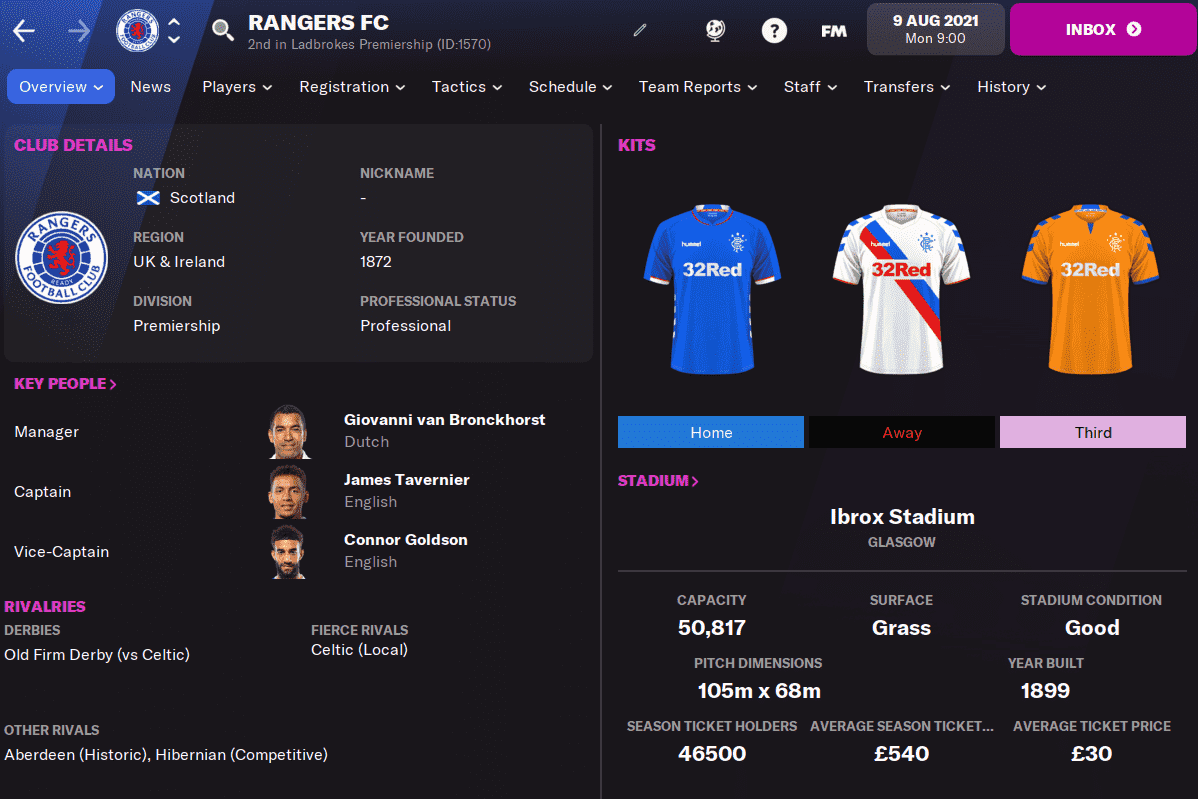Open the Overview menu
Screen dimensions: 1198x799
pyautogui.click(x=61, y=87)
